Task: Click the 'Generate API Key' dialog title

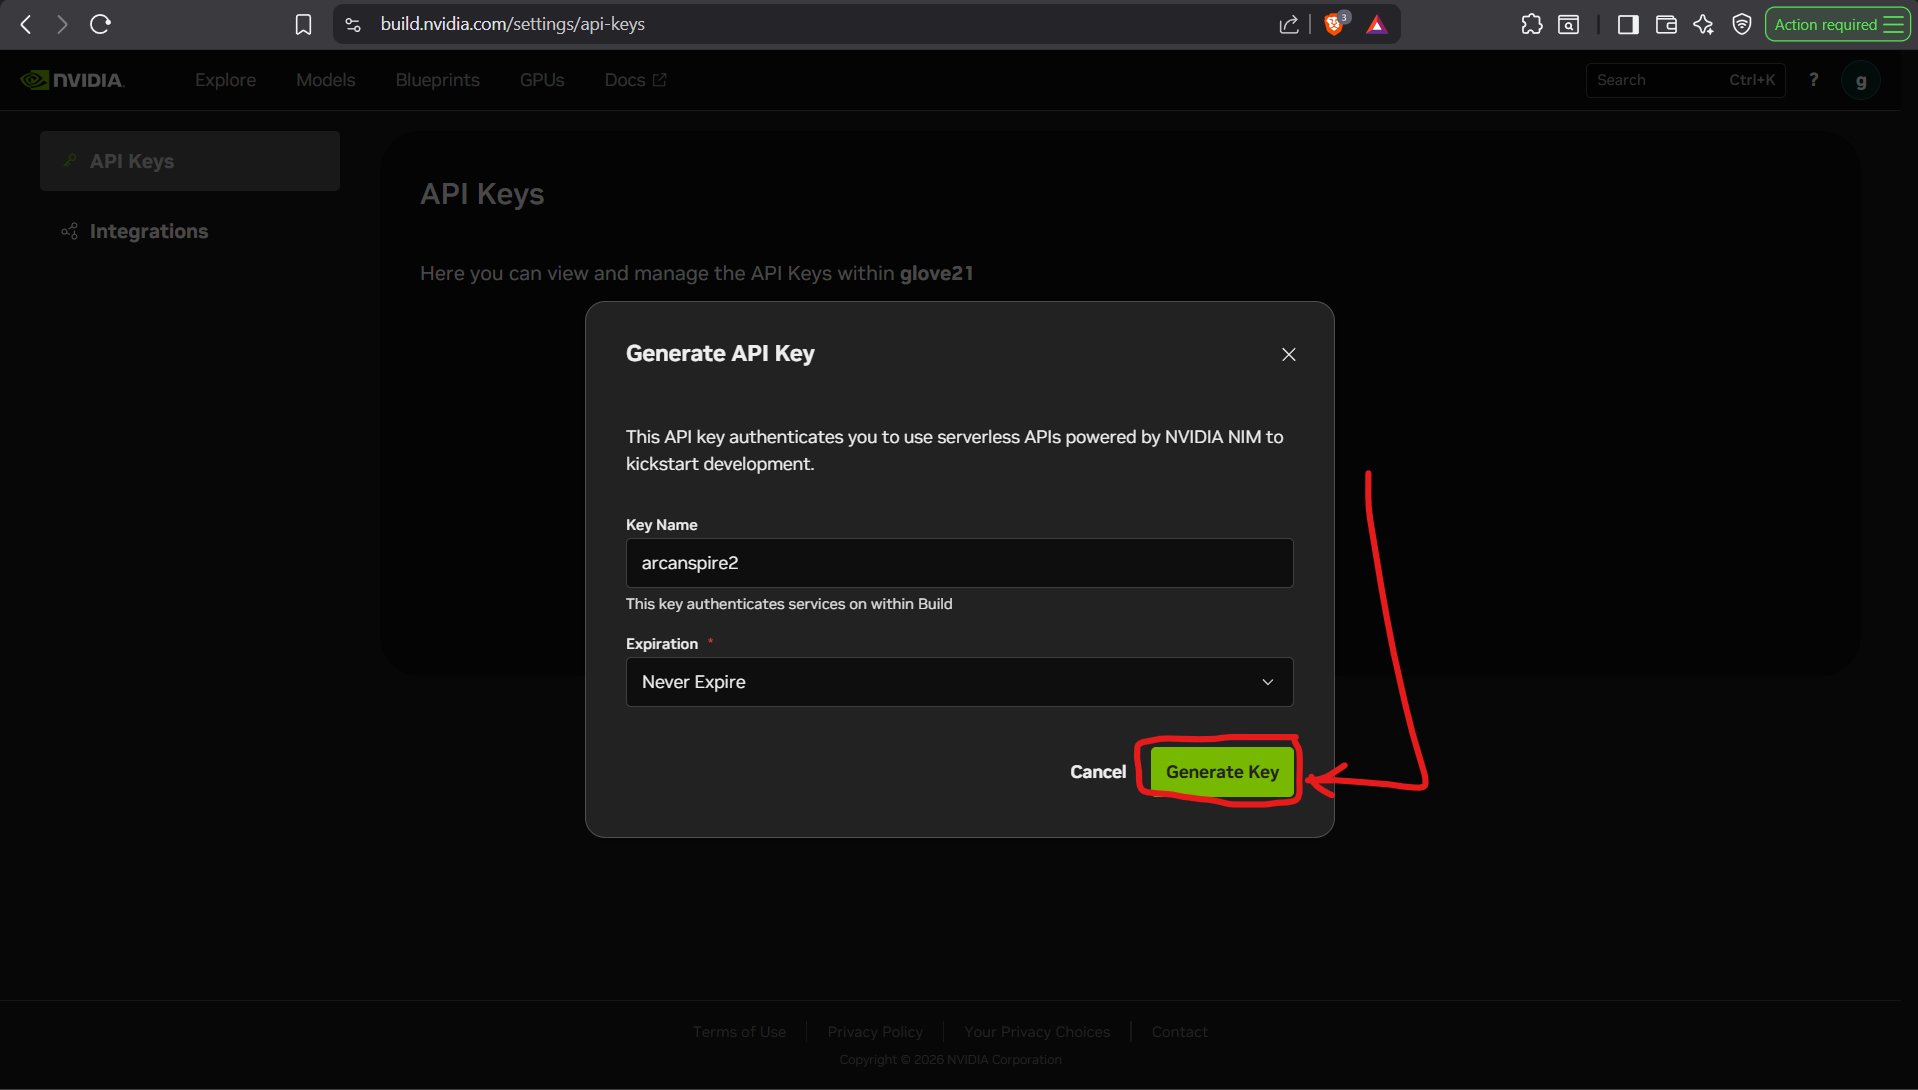Action: [720, 353]
